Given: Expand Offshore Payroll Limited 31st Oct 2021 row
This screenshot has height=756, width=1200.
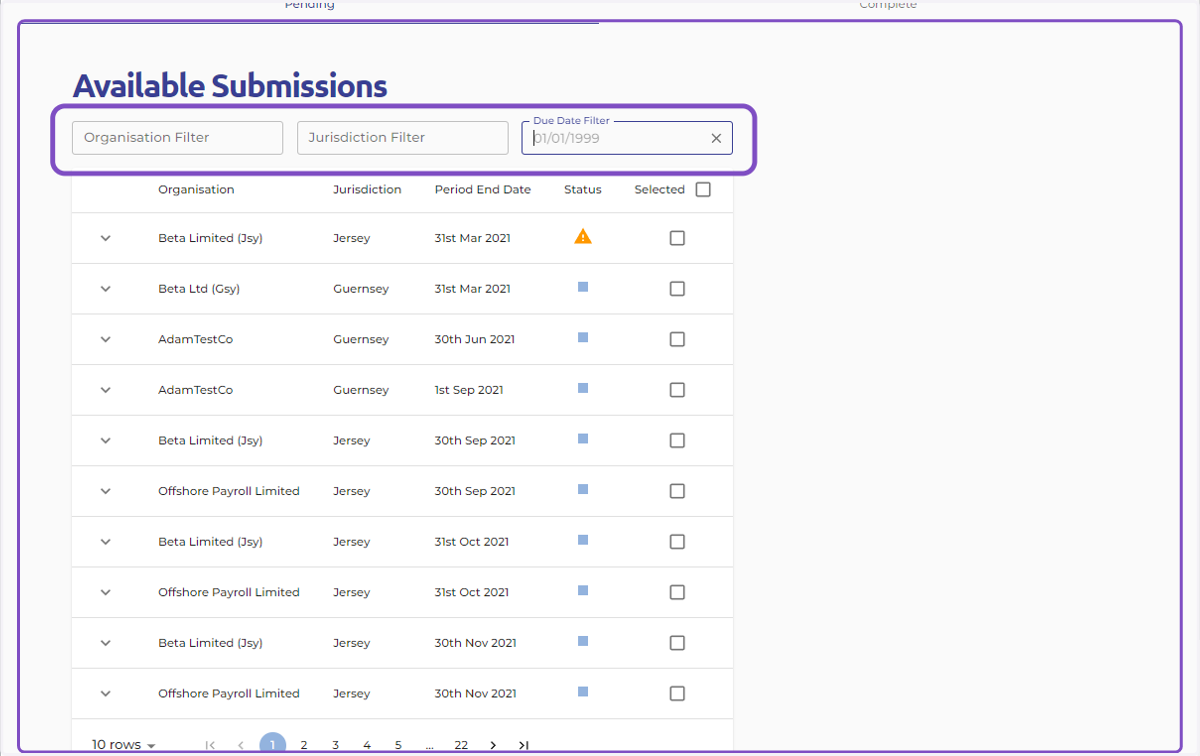Looking at the screenshot, I should tap(105, 592).
